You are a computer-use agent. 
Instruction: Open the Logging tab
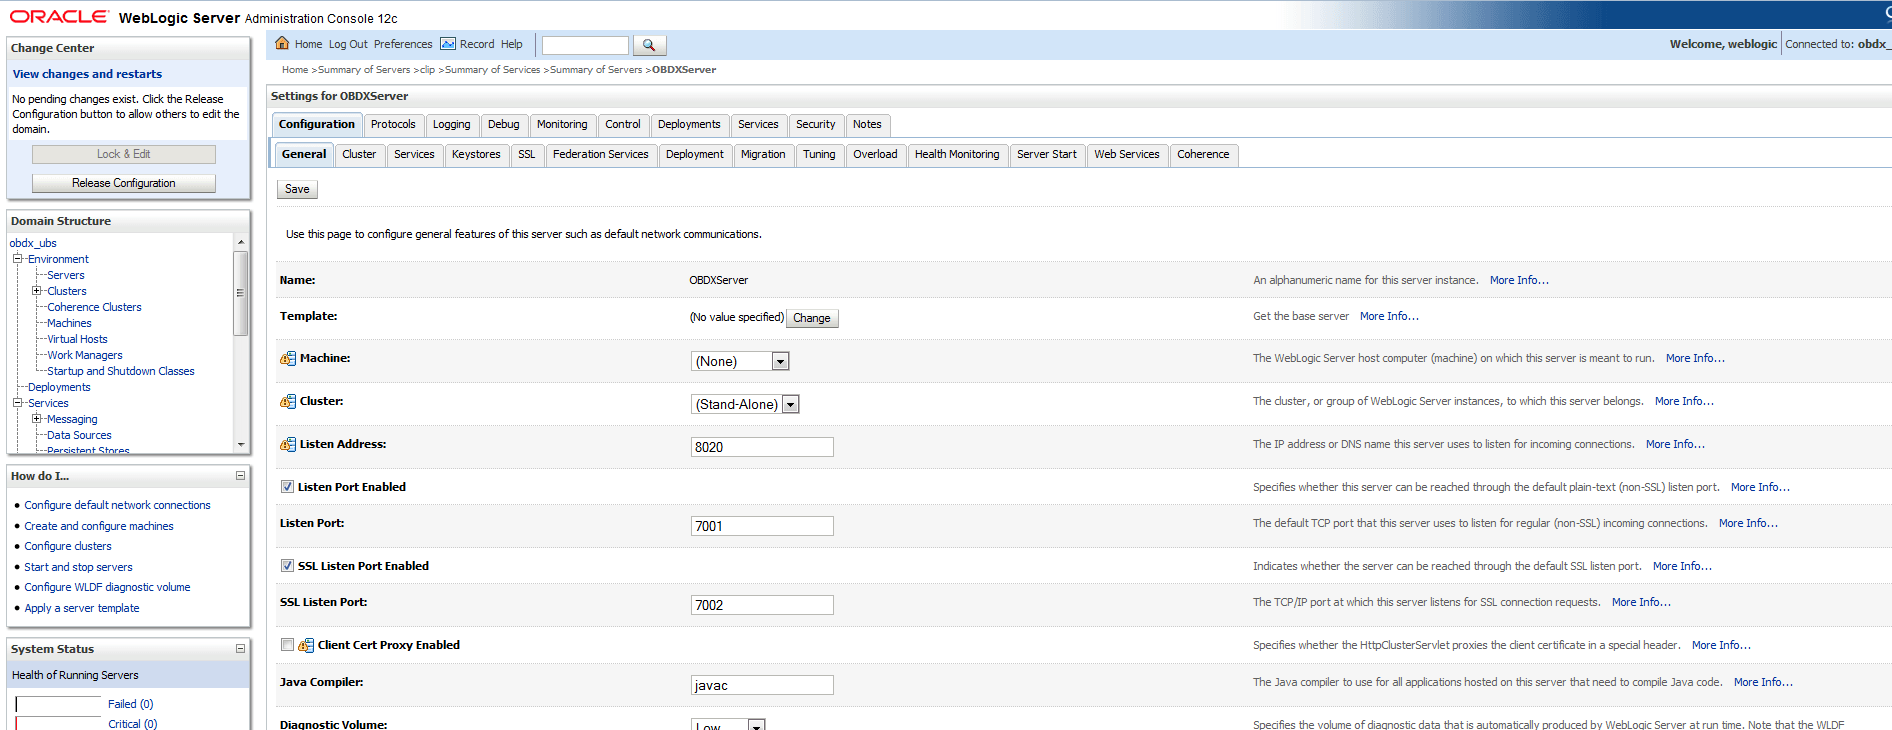coord(451,124)
